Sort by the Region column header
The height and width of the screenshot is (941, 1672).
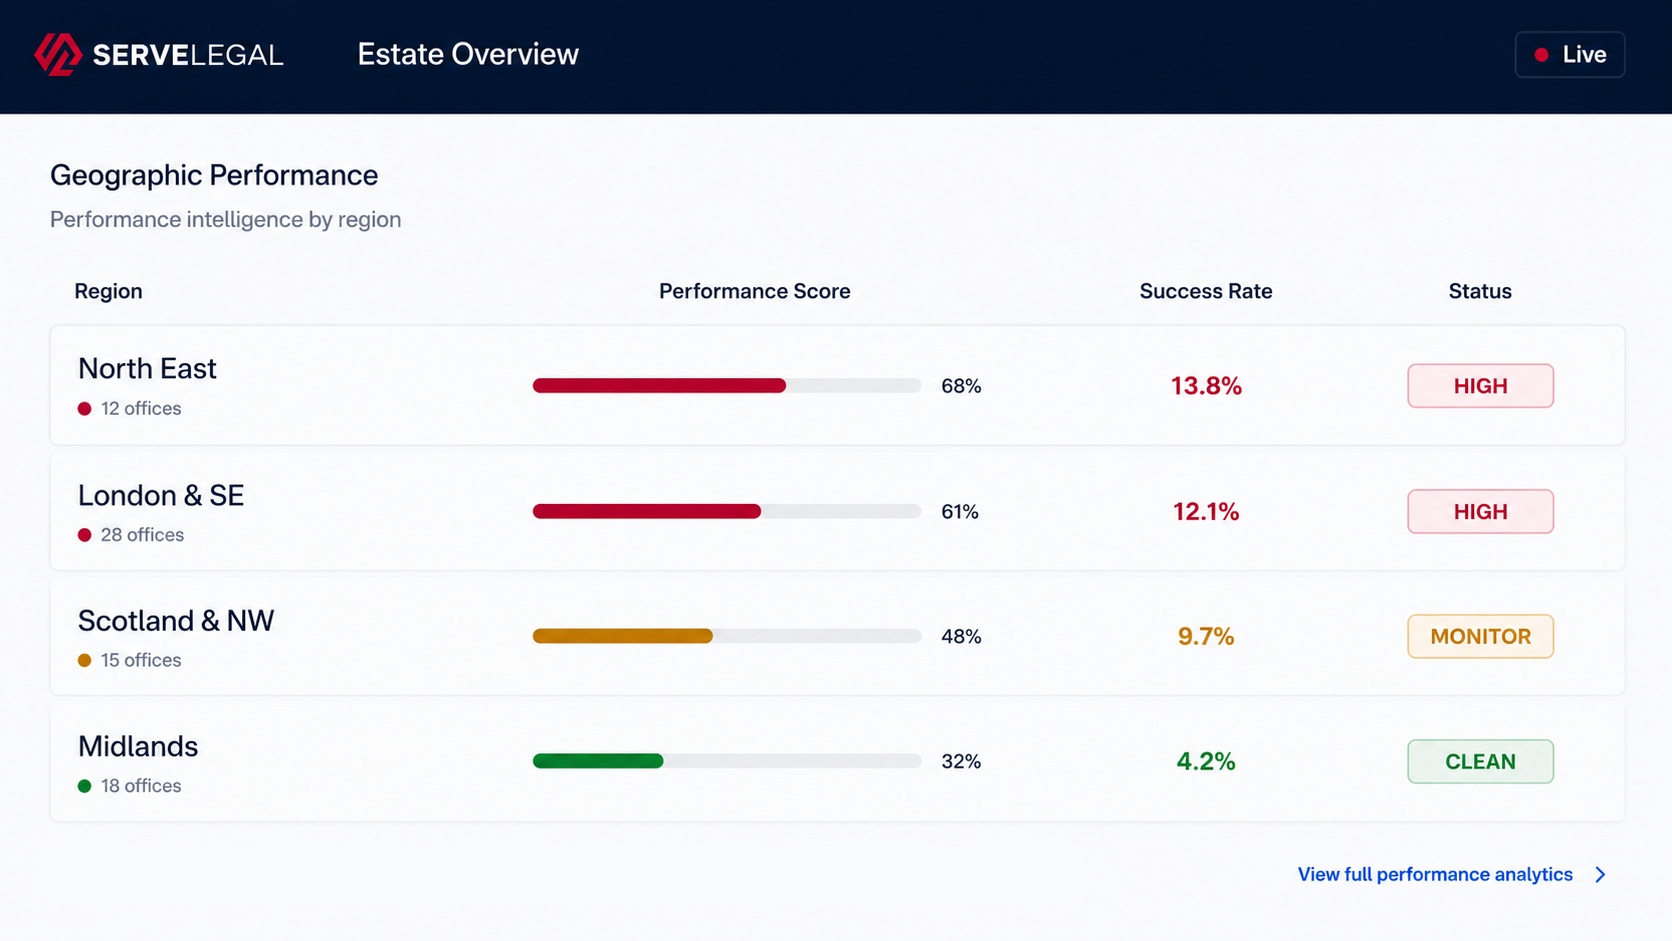[x=108, y=291]
